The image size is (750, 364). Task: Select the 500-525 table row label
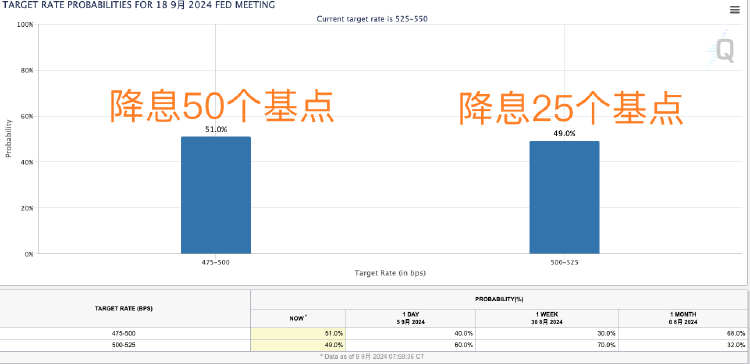click(x=125, y=345)
